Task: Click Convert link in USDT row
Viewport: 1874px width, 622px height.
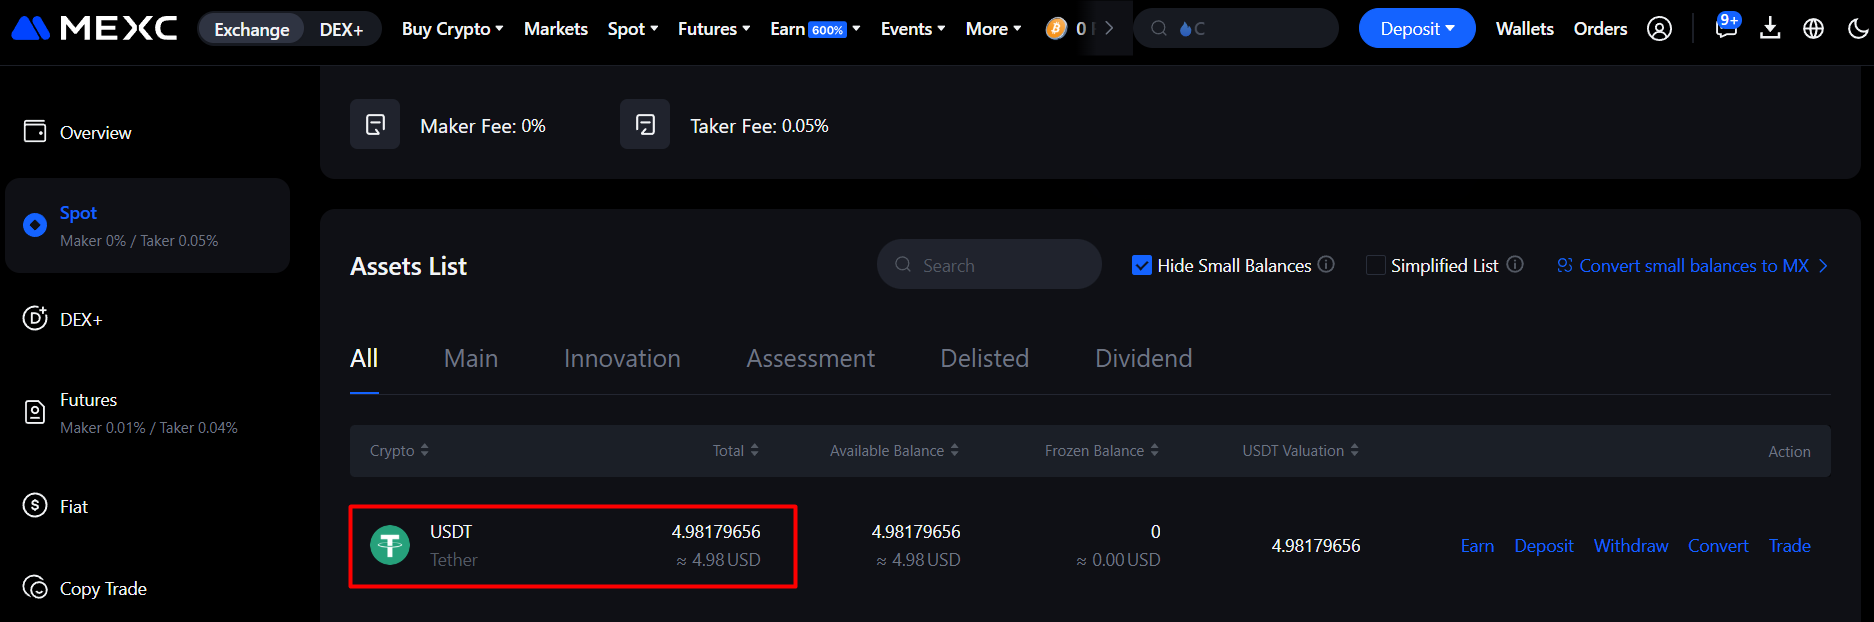Action: pyautogui.click(x=1718, y=546)
